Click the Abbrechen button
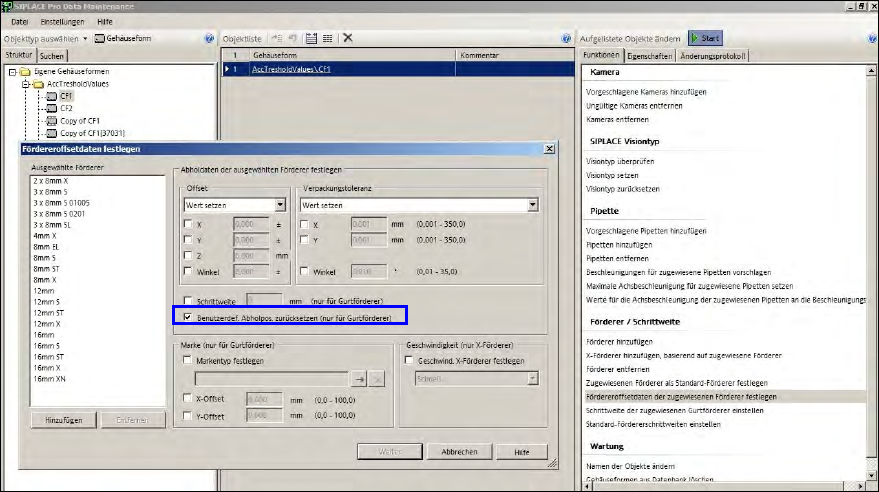879x492 pixels. tap(459, 452)
